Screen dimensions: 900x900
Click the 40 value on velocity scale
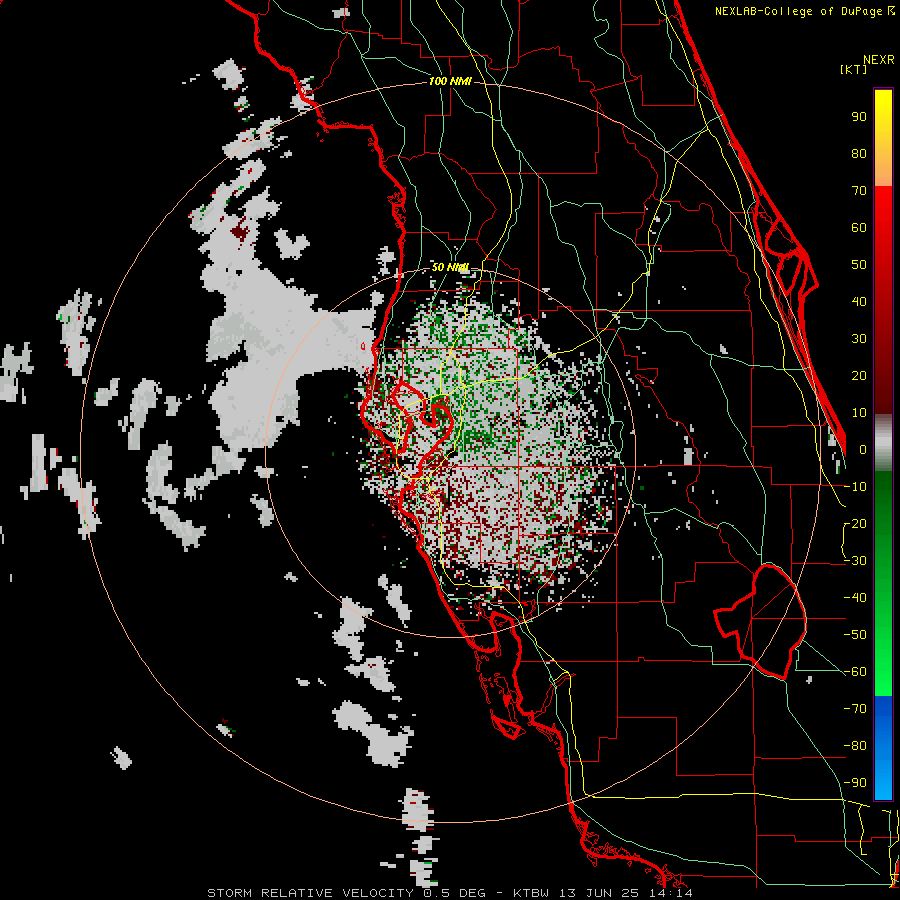pyautogui.click(x=859, y=301)
